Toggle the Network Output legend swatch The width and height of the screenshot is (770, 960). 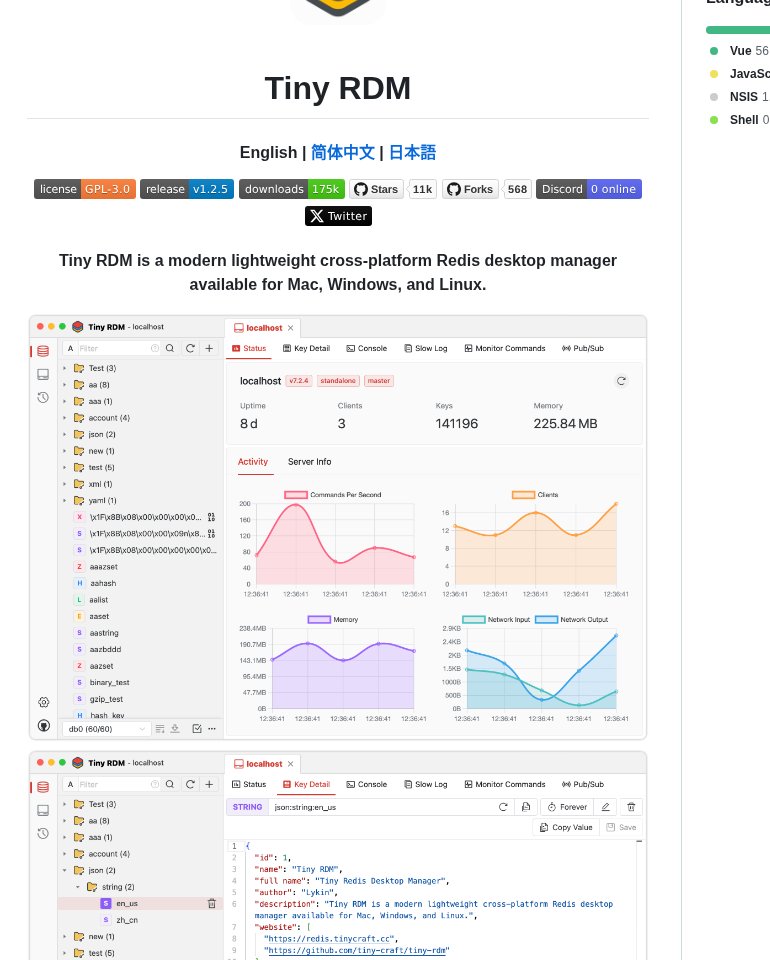coord(547,620)
